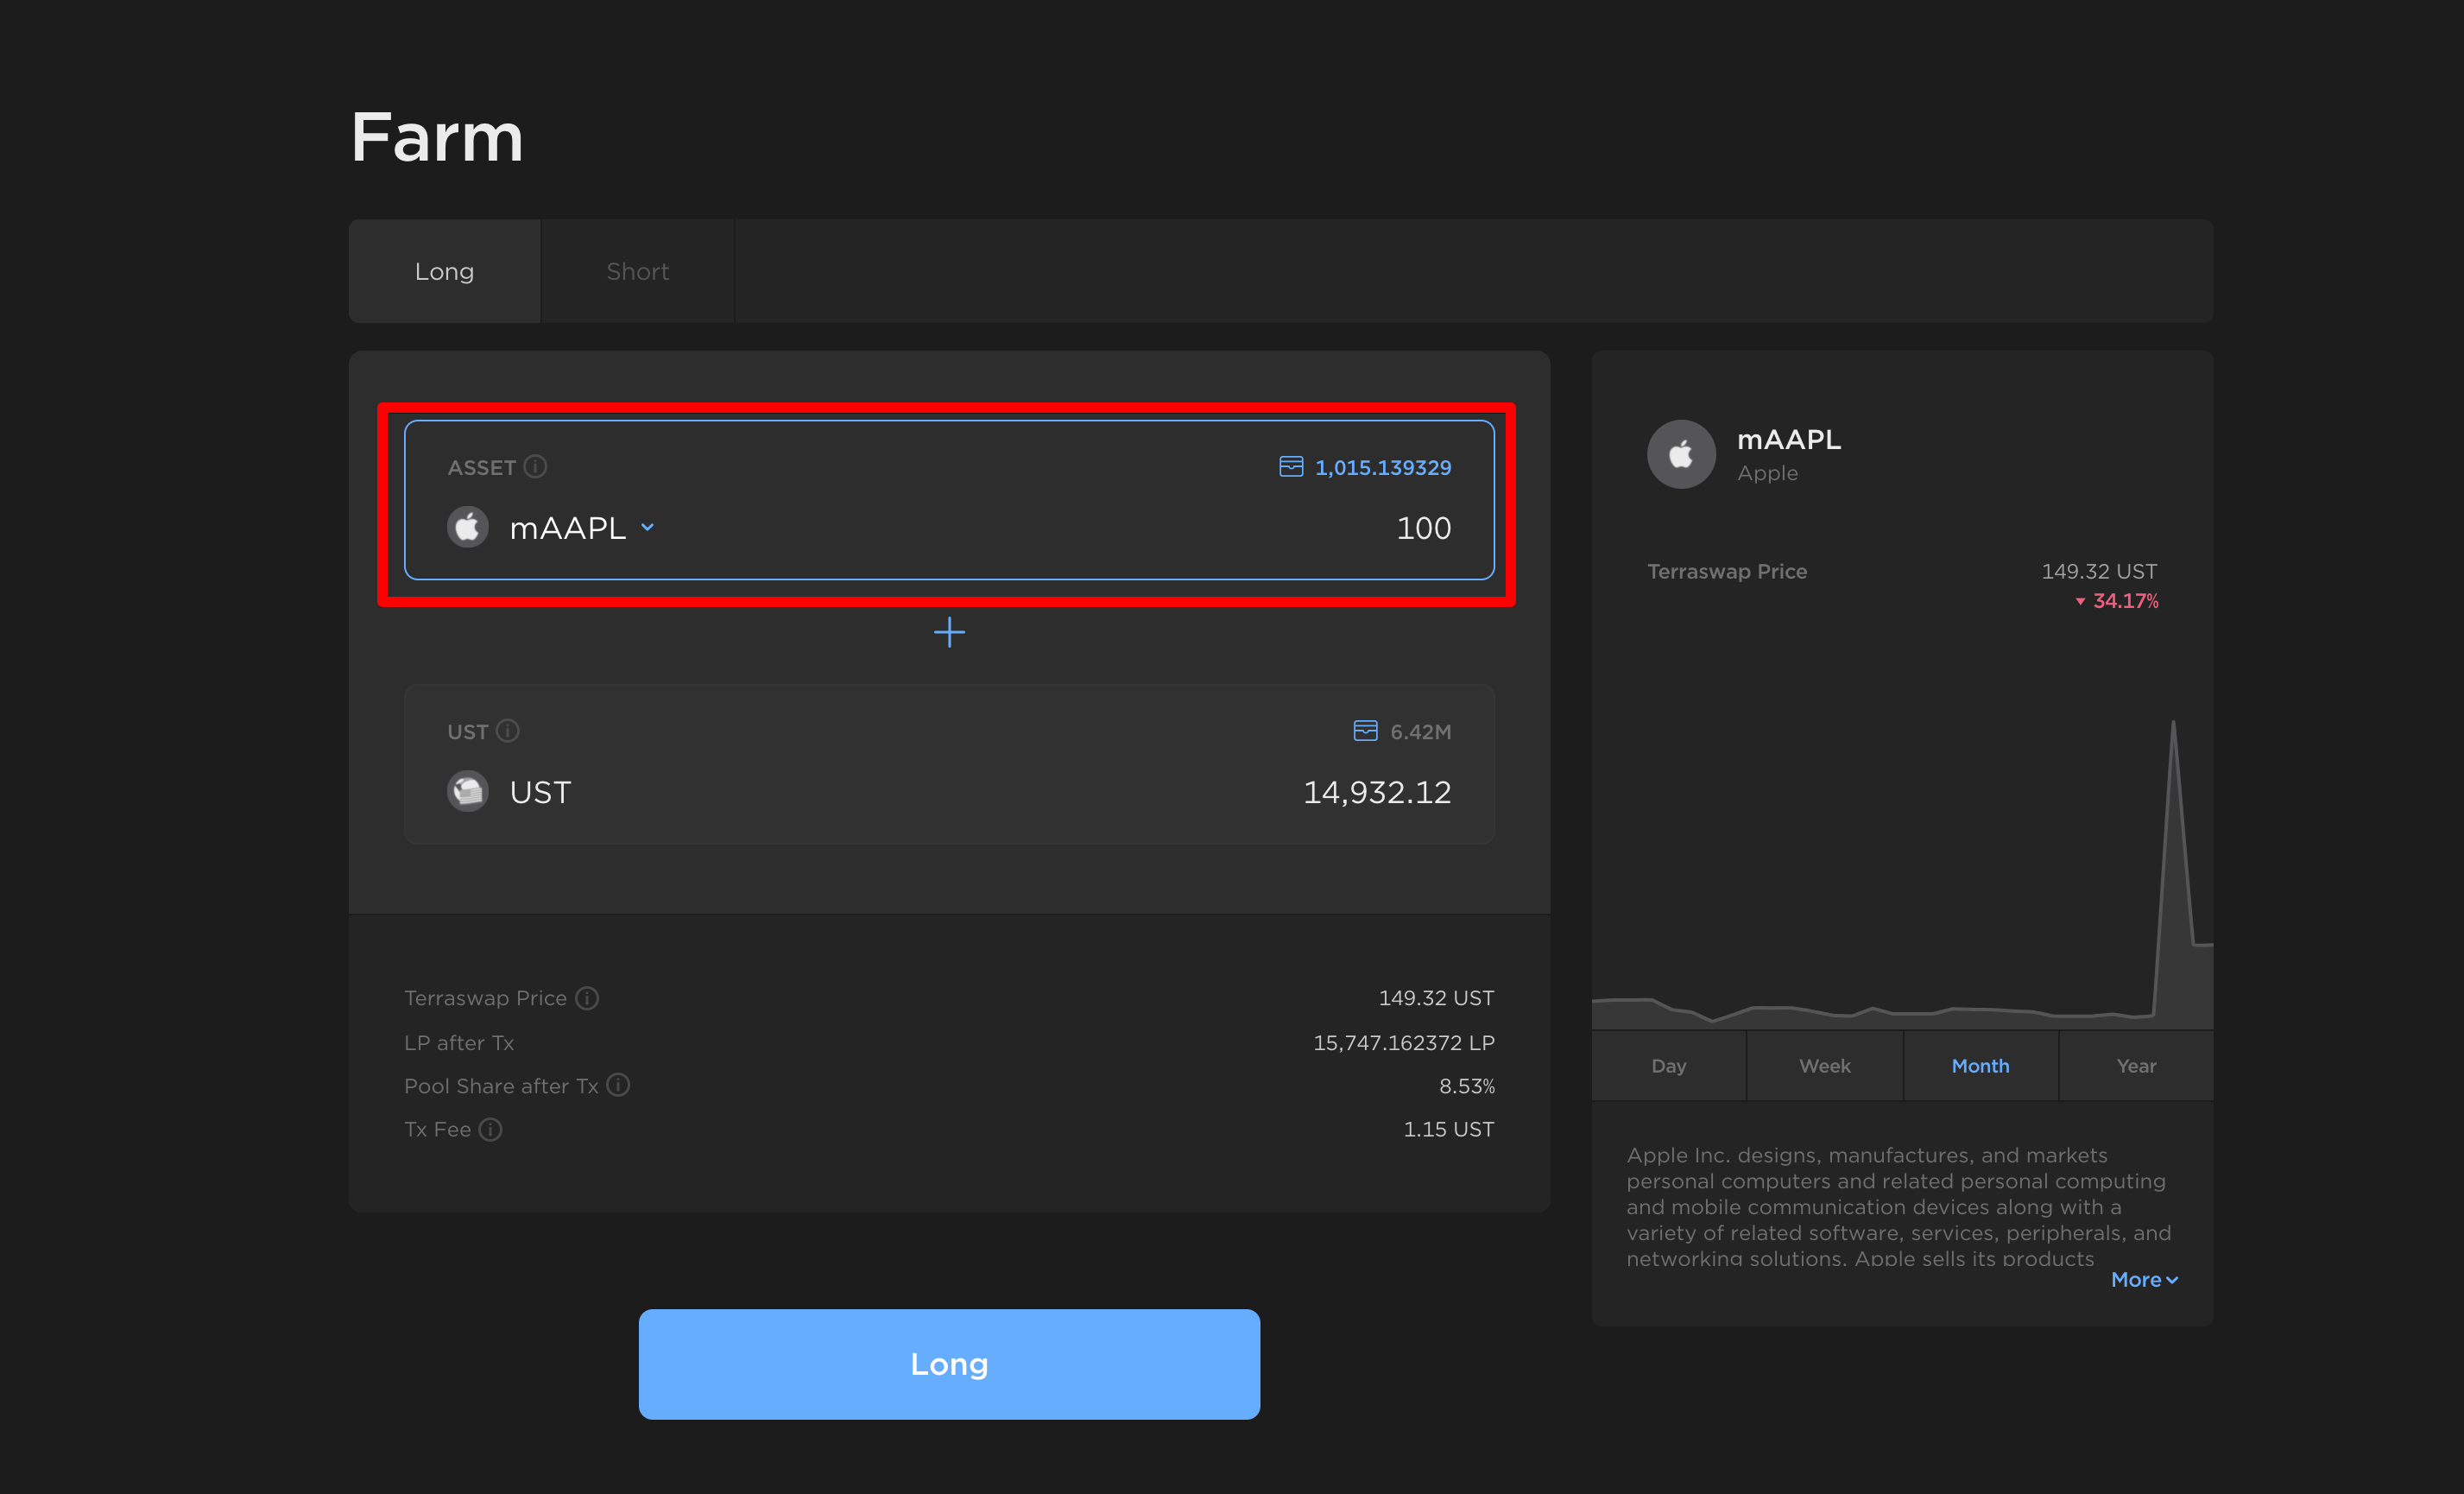Click the Tx Fee info icon
This screenshot has height=1494, width=2464.
click(490, 1129)
